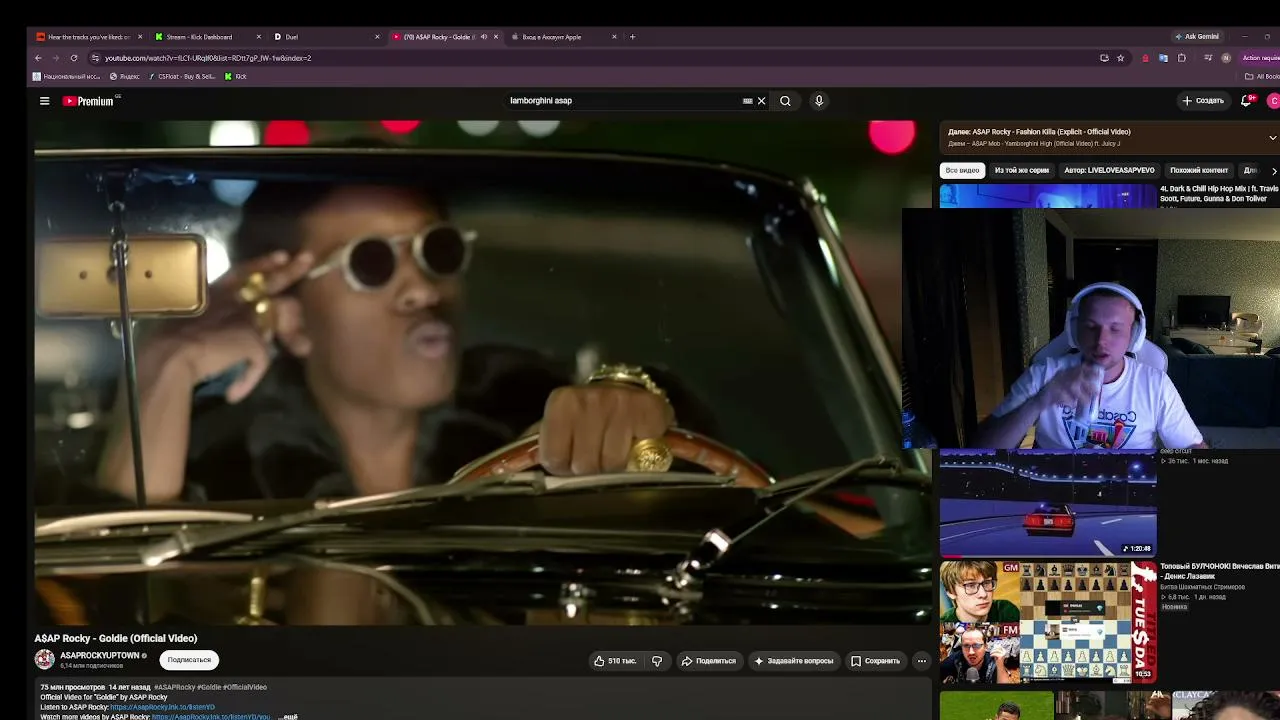Click the install-app icon in address bar
Image resolution: width=1280 pixels, height=720 pixels.
(1104, 58)
